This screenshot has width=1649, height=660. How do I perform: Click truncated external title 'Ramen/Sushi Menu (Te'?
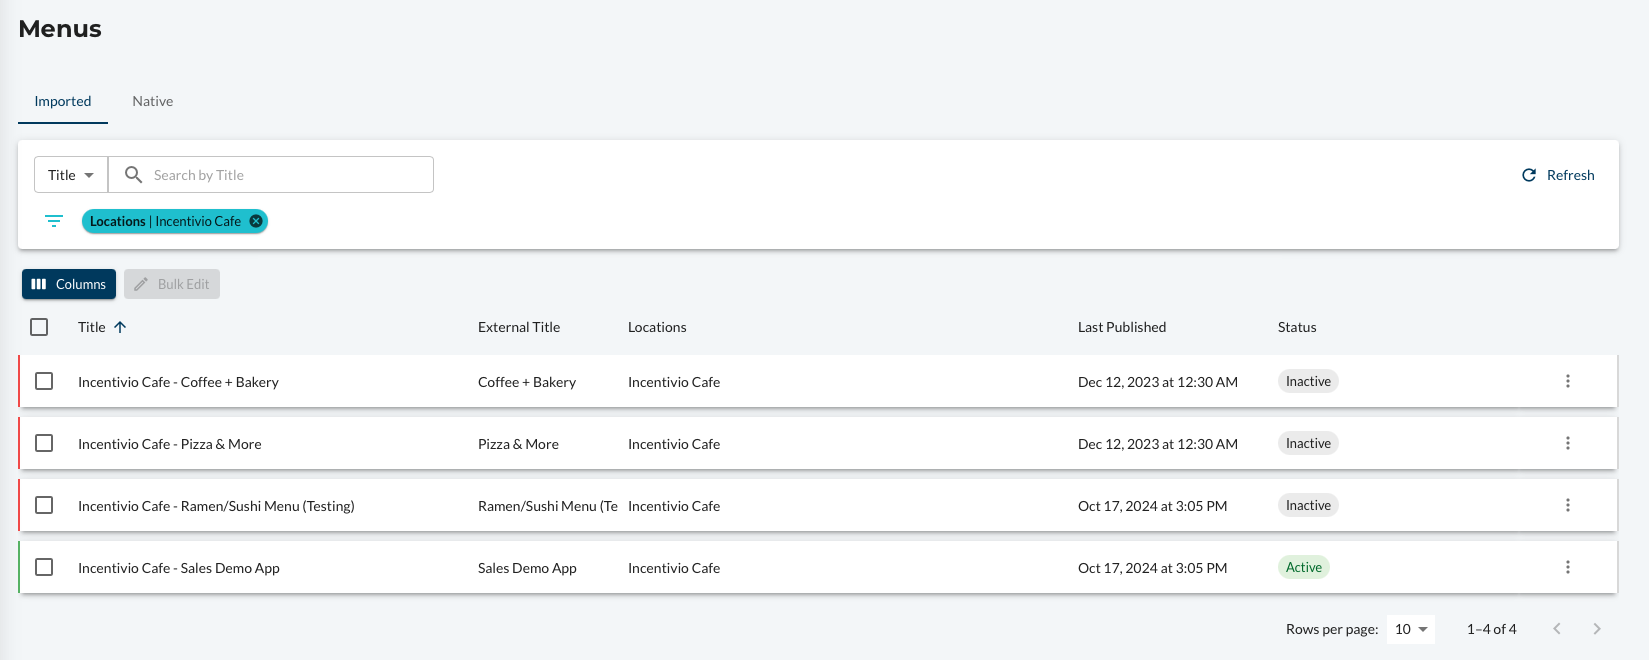pyautogui.click(x=548, y=506)
